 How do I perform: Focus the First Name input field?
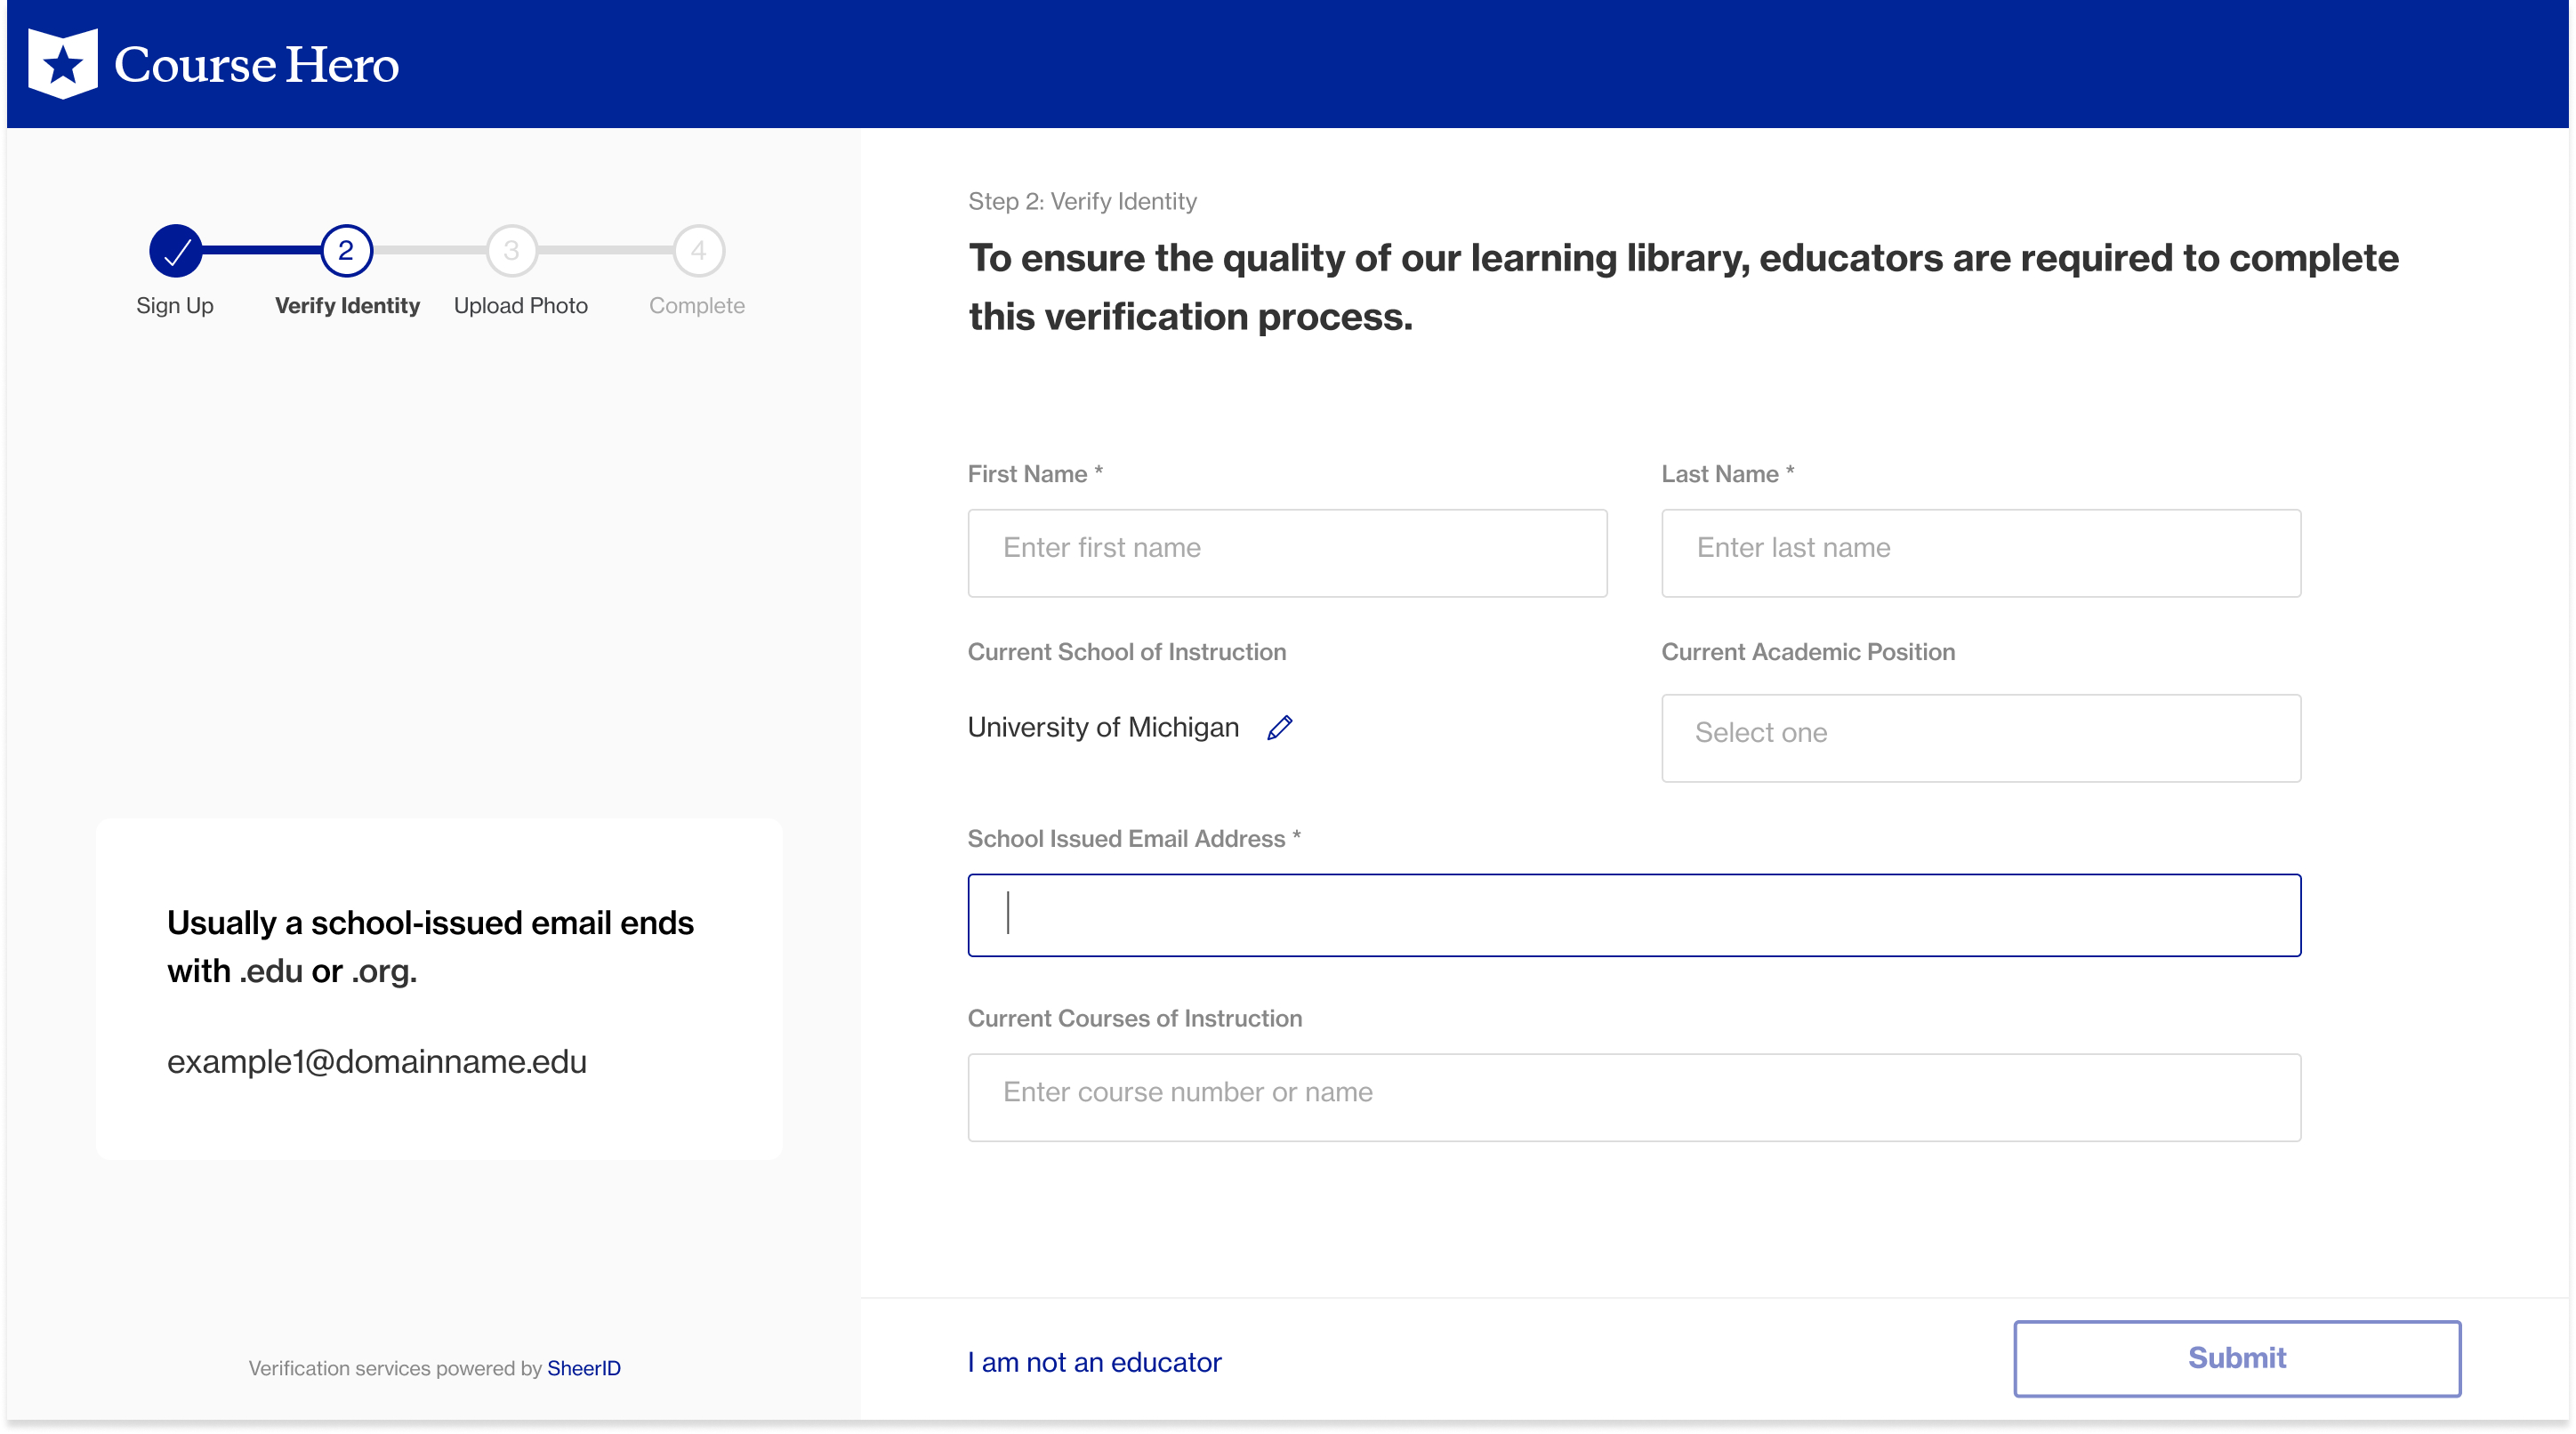click(x=1286, y=553)
